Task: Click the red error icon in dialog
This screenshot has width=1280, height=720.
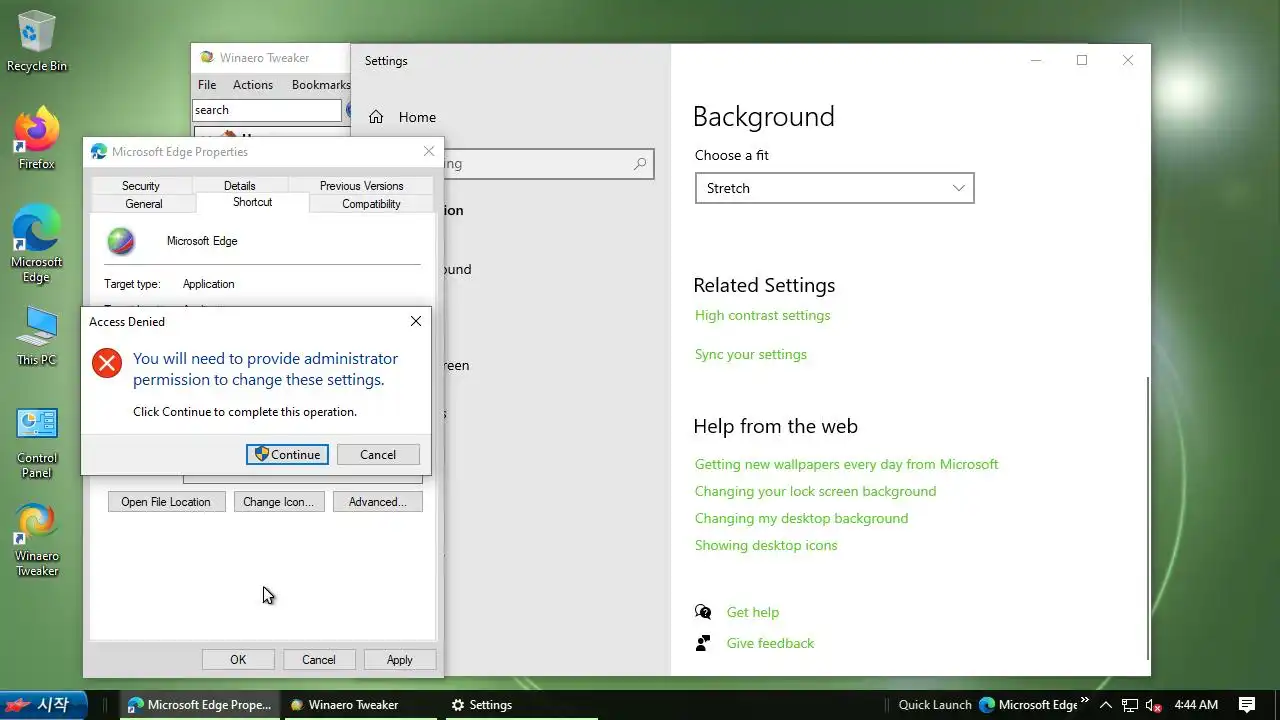Action: (107, 363)
